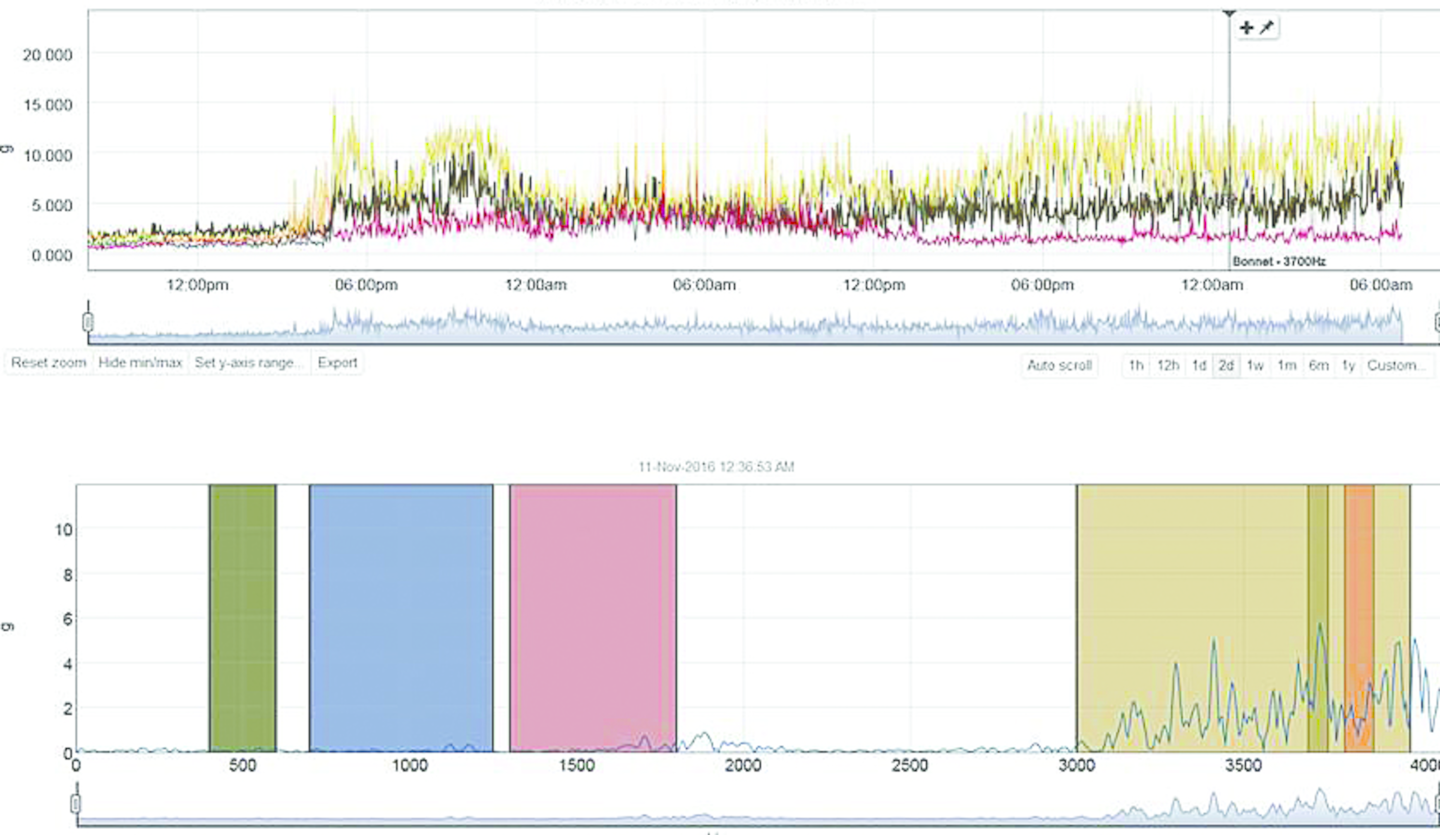Reset the chart zoom

point(48,363)
